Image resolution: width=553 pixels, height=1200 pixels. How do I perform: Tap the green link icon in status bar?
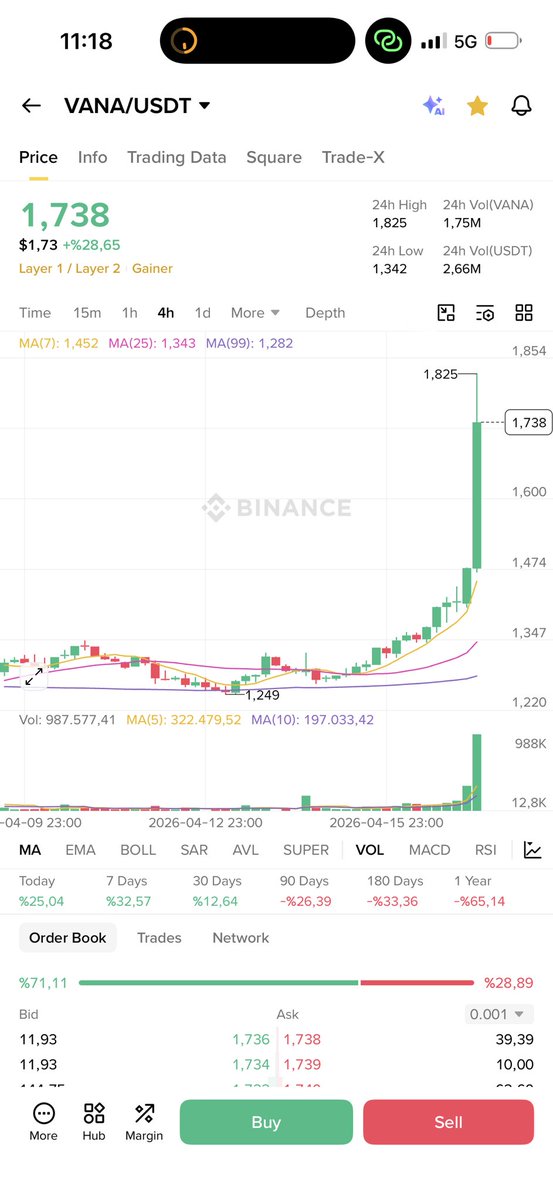click(386, 41)
